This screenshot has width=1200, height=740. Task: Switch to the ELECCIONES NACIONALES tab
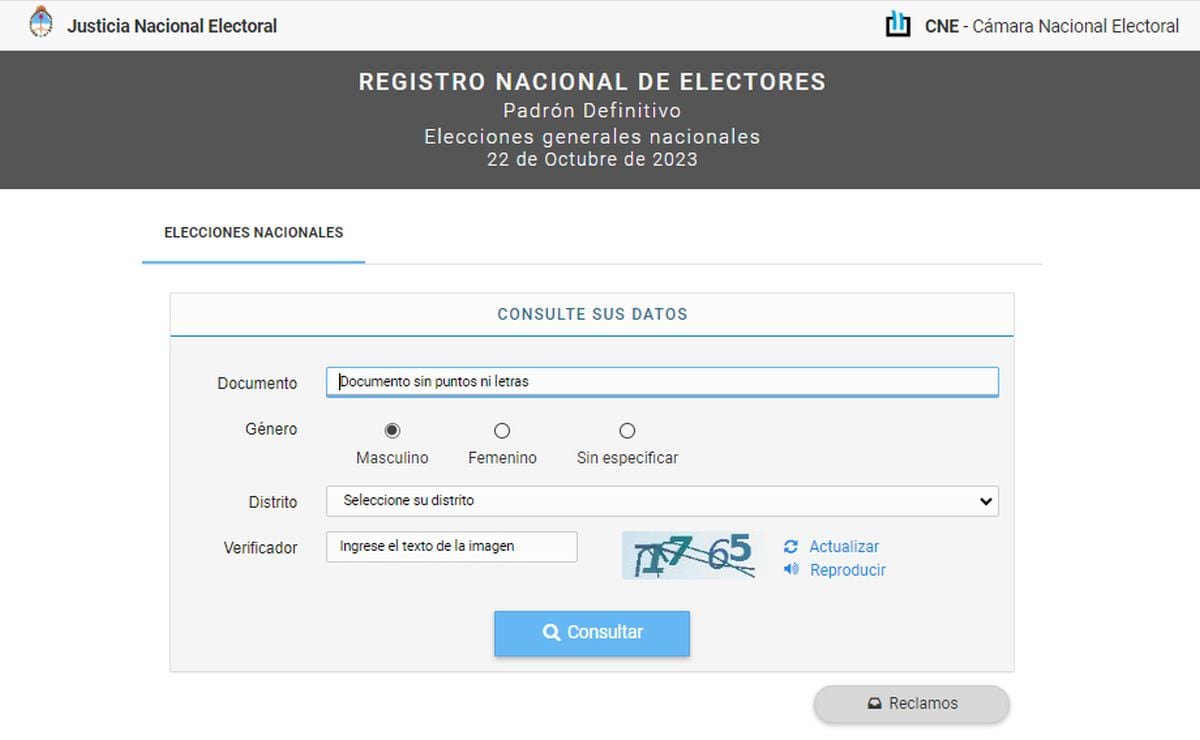[253, 232]
